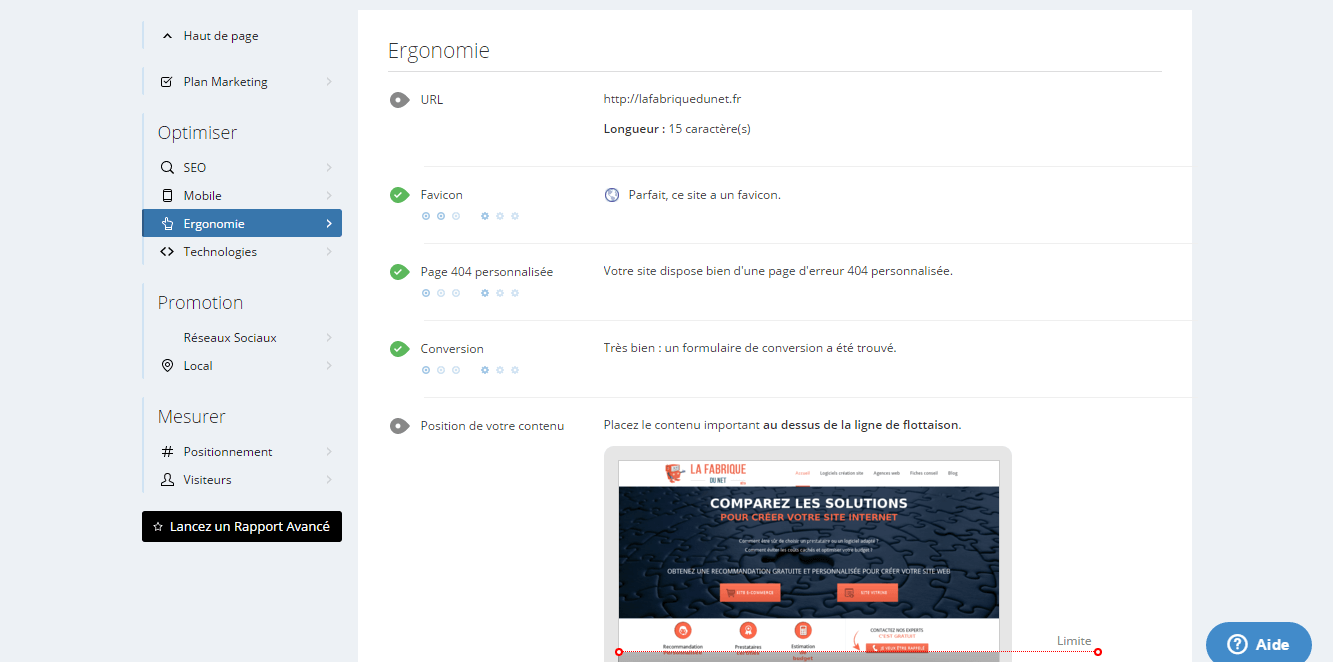The height and width of the screenshot is (662, 1333).
Task: Click the first target impact icon under Page 404 personnalisée
Action: tap(426, 293)
